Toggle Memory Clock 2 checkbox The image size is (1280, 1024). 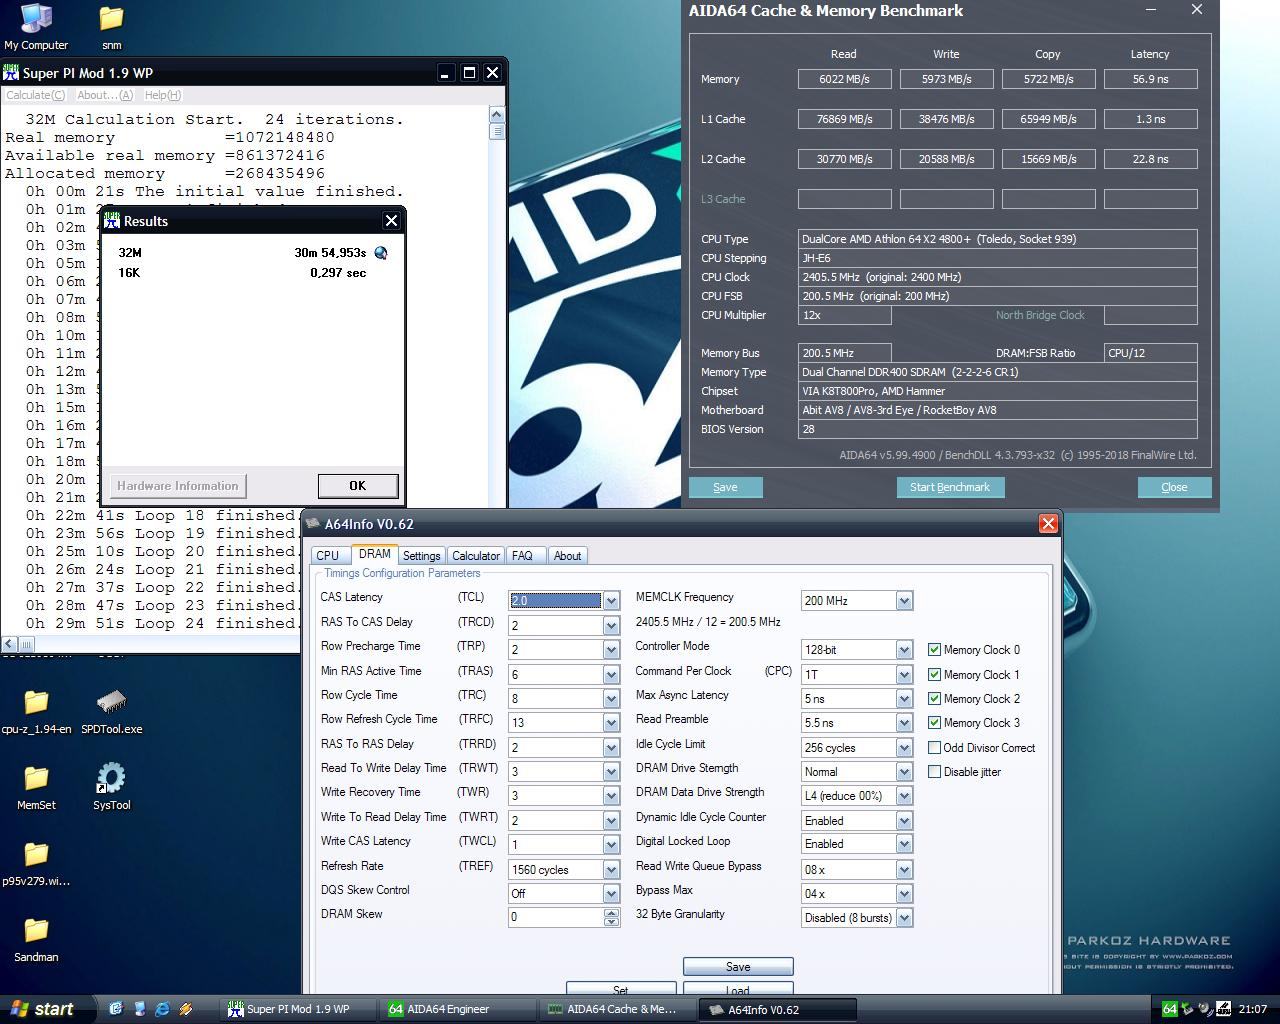[x=934, y=699]
